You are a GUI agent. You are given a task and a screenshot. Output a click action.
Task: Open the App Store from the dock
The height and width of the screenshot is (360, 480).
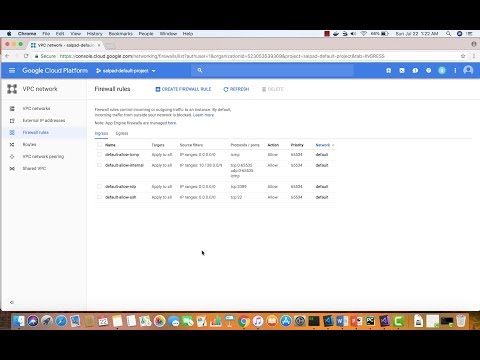(x=286, y=321)
